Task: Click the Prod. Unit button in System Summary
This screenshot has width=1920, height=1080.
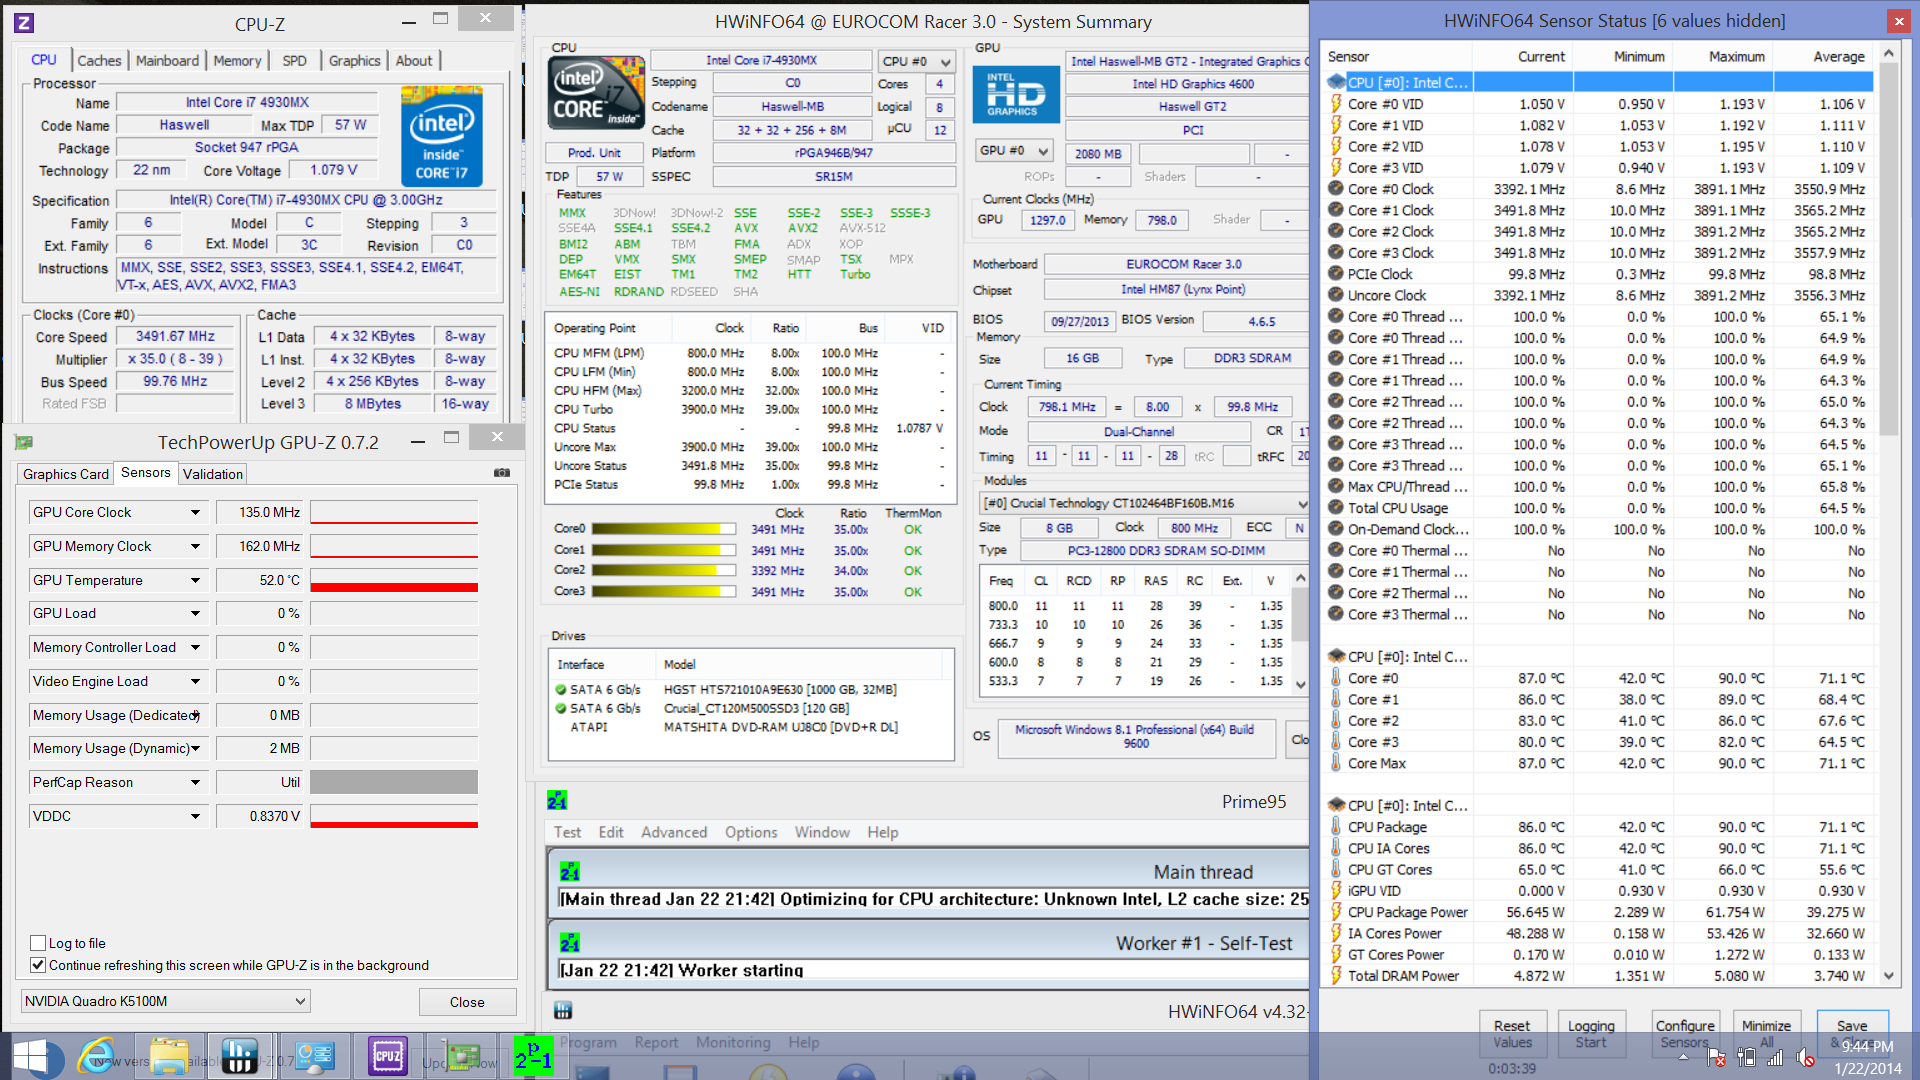Action: (x=594, y=153)
